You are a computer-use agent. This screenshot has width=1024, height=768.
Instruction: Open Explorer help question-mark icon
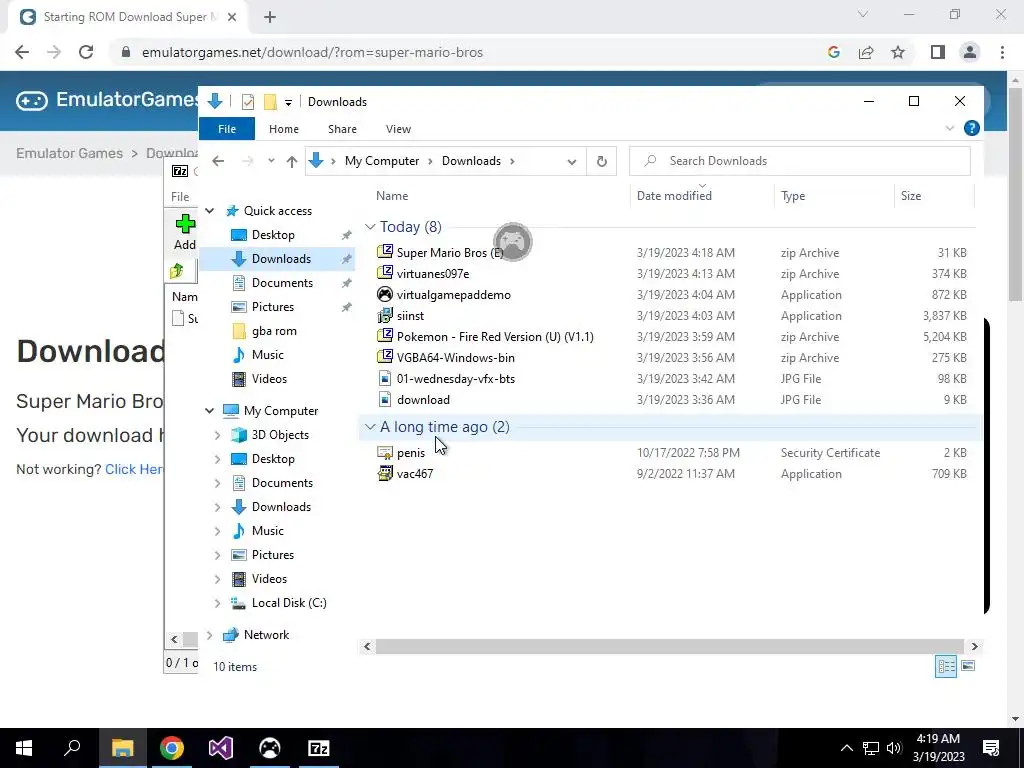pos(972,128)
